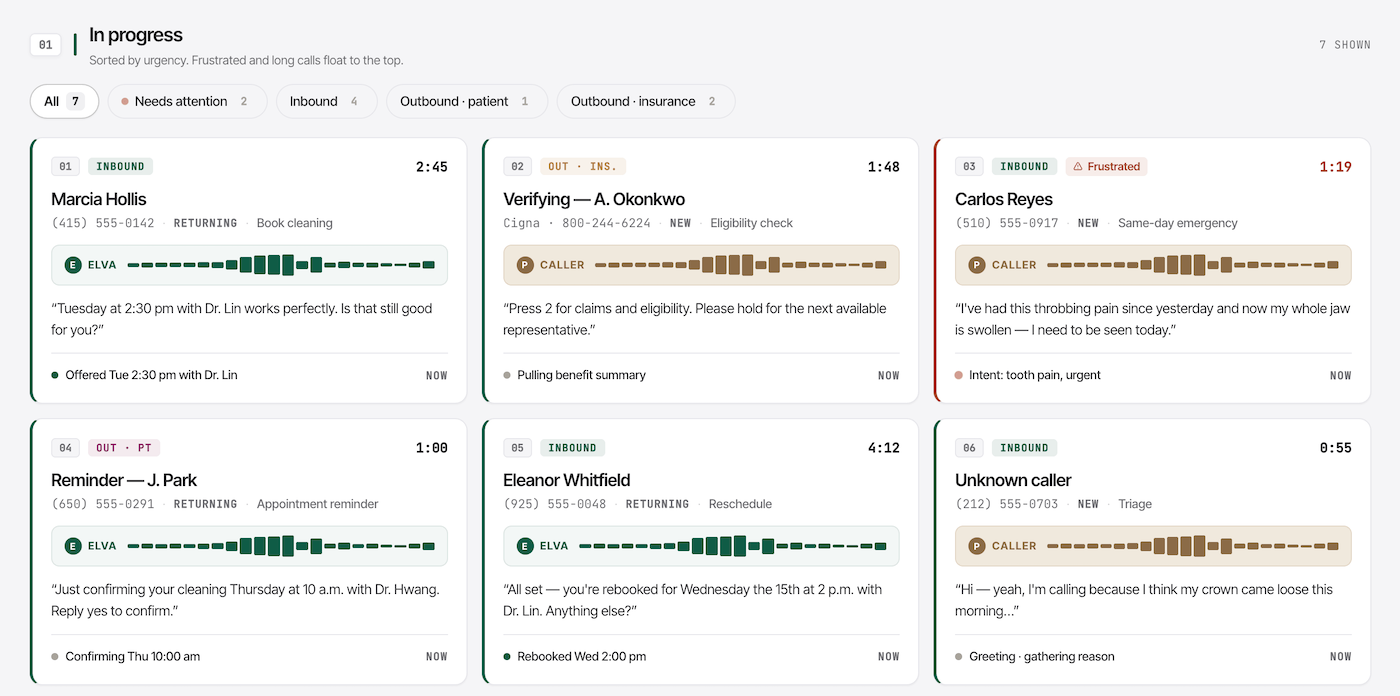Switch to the Outbound · patient filter
Screen dimensions: 1400x696
pos(467,101)
